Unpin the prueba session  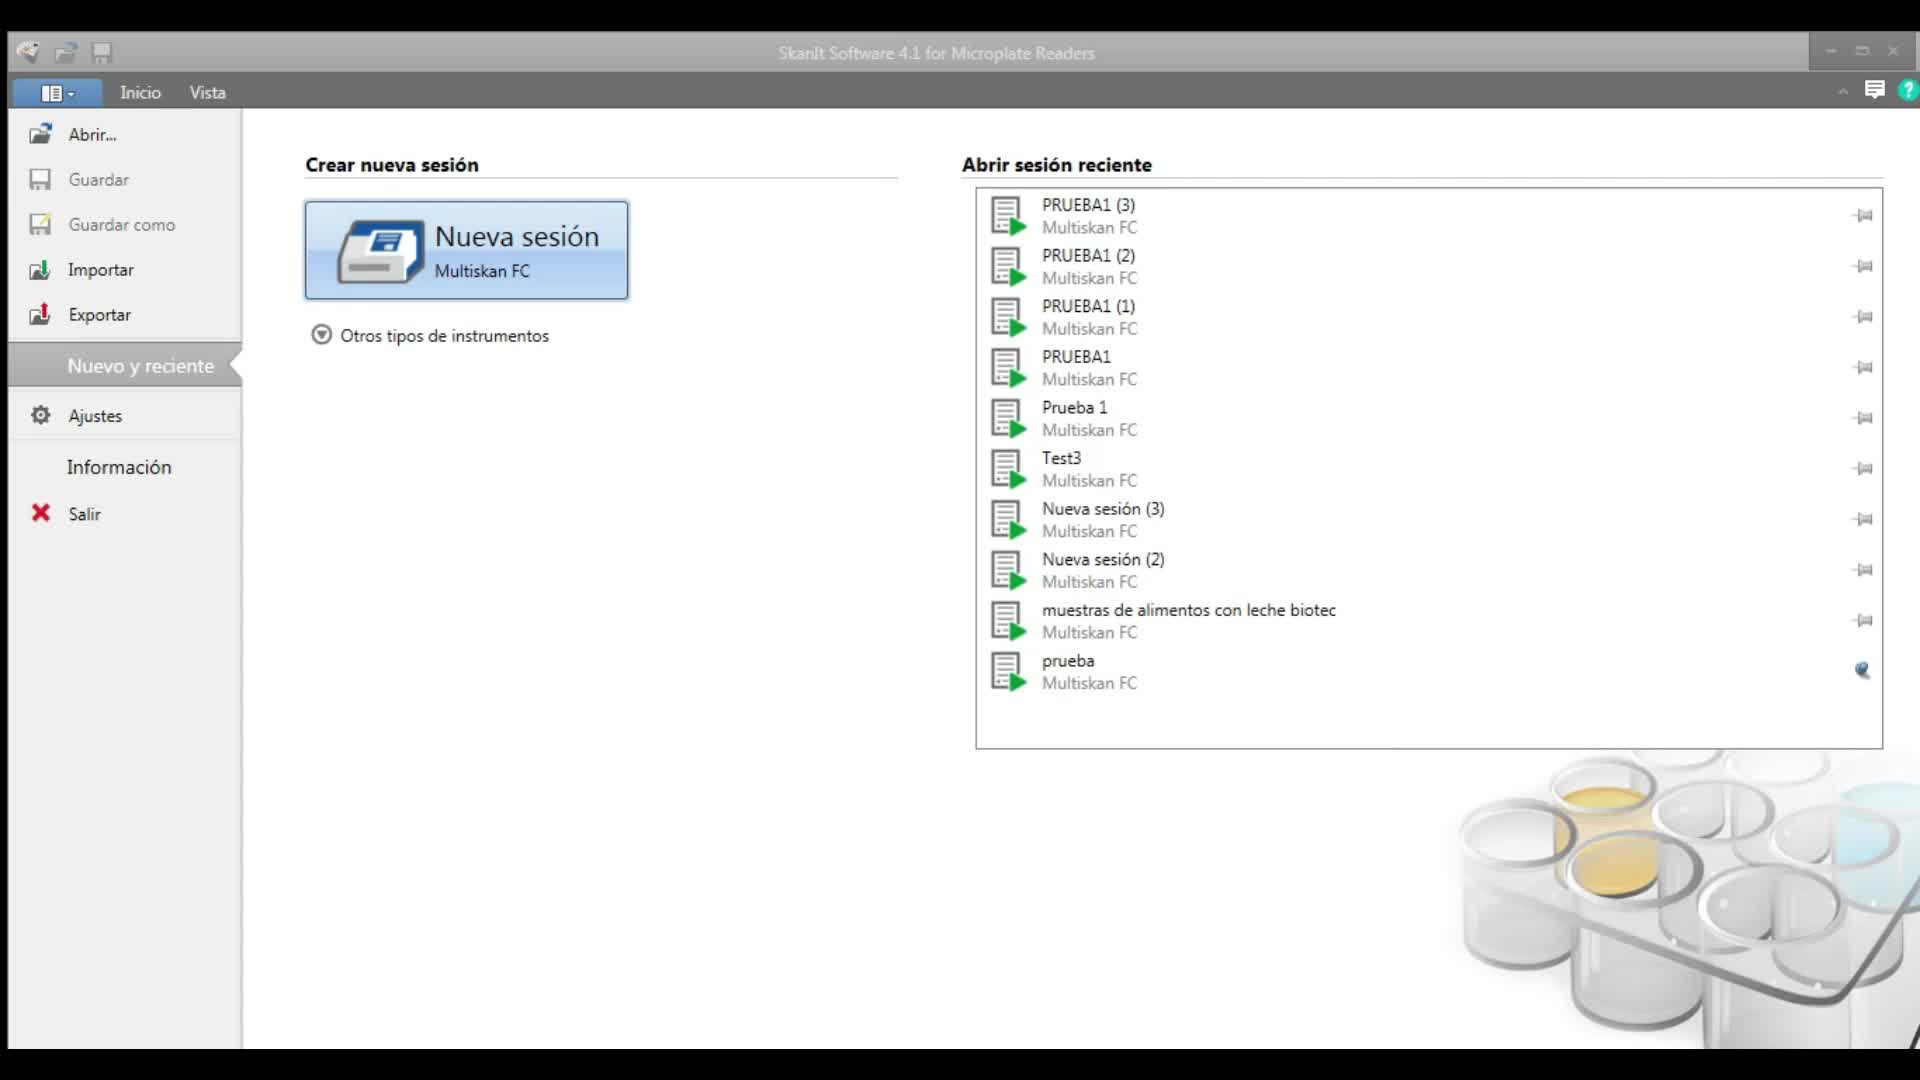(x=1862, y=671)
